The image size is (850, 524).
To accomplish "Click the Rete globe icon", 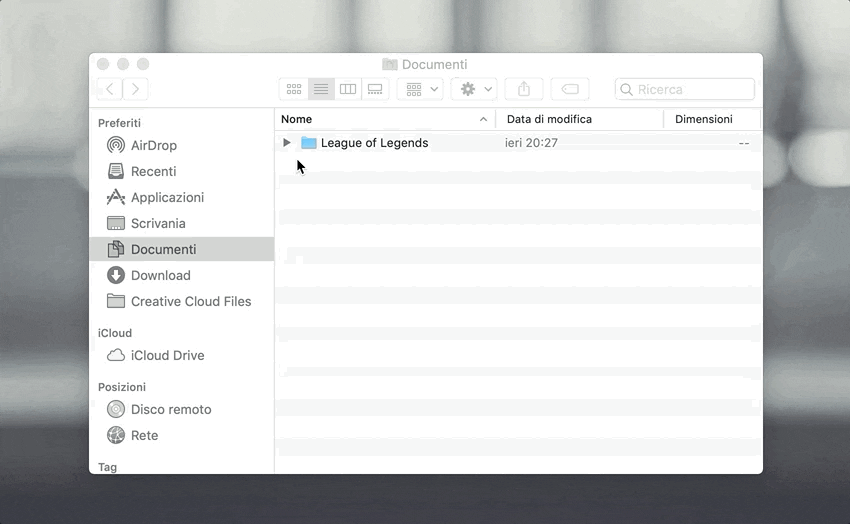I will click(115, 435).
